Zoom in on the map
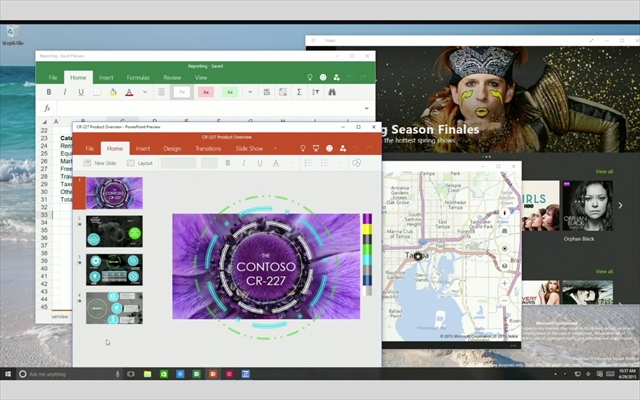The height and width of the screenshot is (400, 640). pos(504,283)
